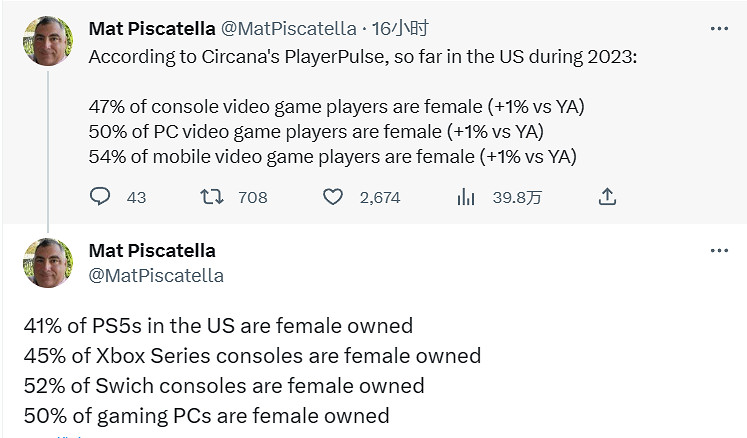This screenshot has height=438, width=747.
Task: Open more options on the second tweet
Action: 719,250
